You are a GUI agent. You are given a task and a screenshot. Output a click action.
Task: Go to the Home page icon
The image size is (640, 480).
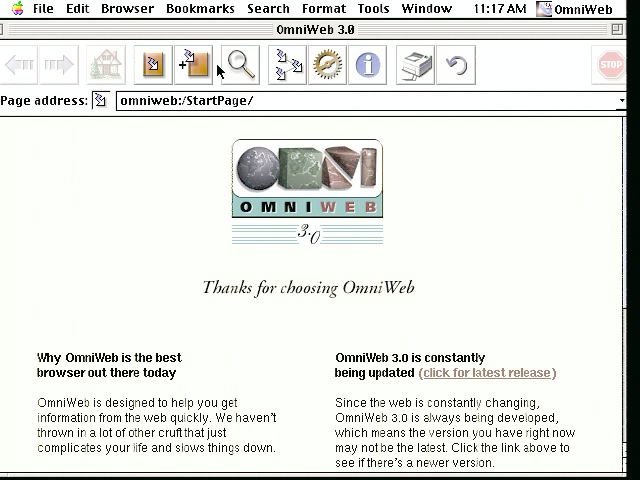(x=106, y=65)
